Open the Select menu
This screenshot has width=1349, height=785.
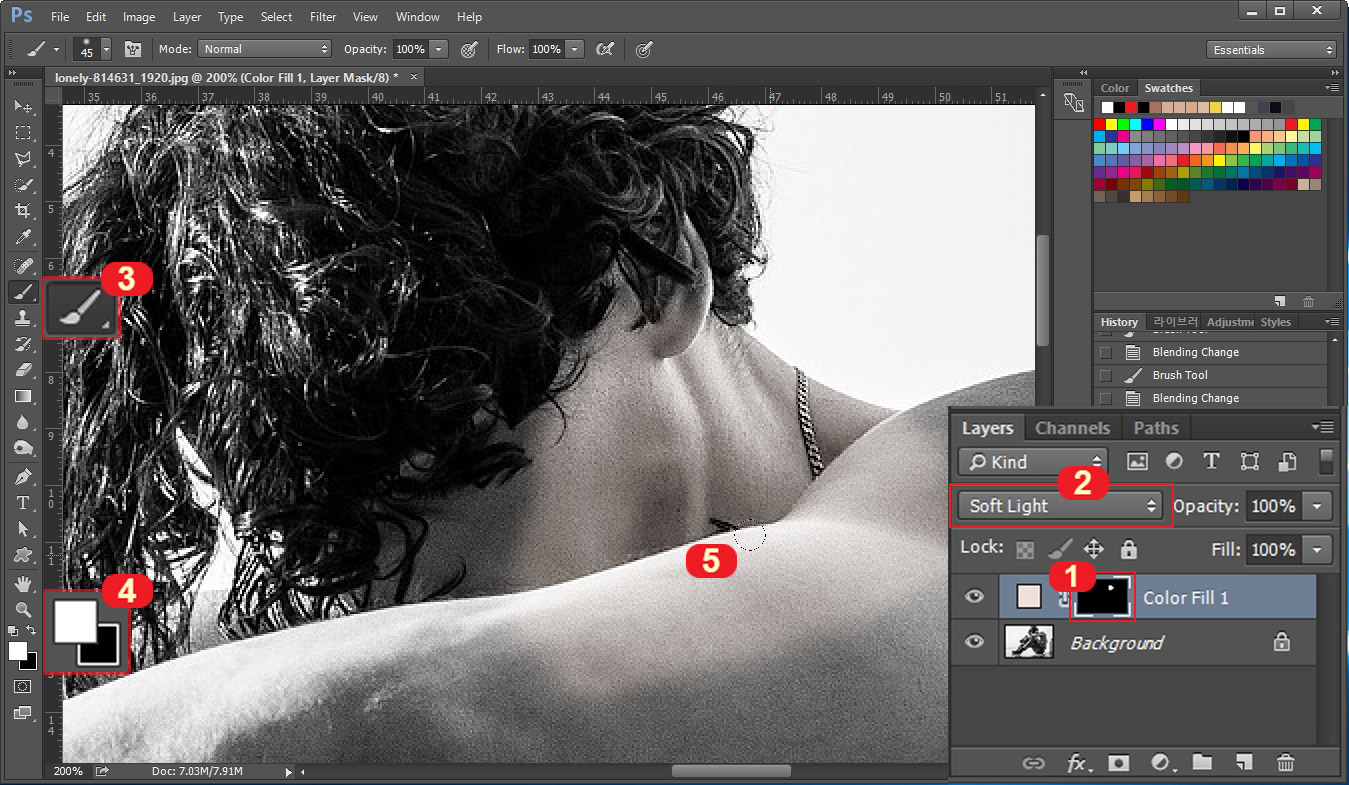[276, 17]
